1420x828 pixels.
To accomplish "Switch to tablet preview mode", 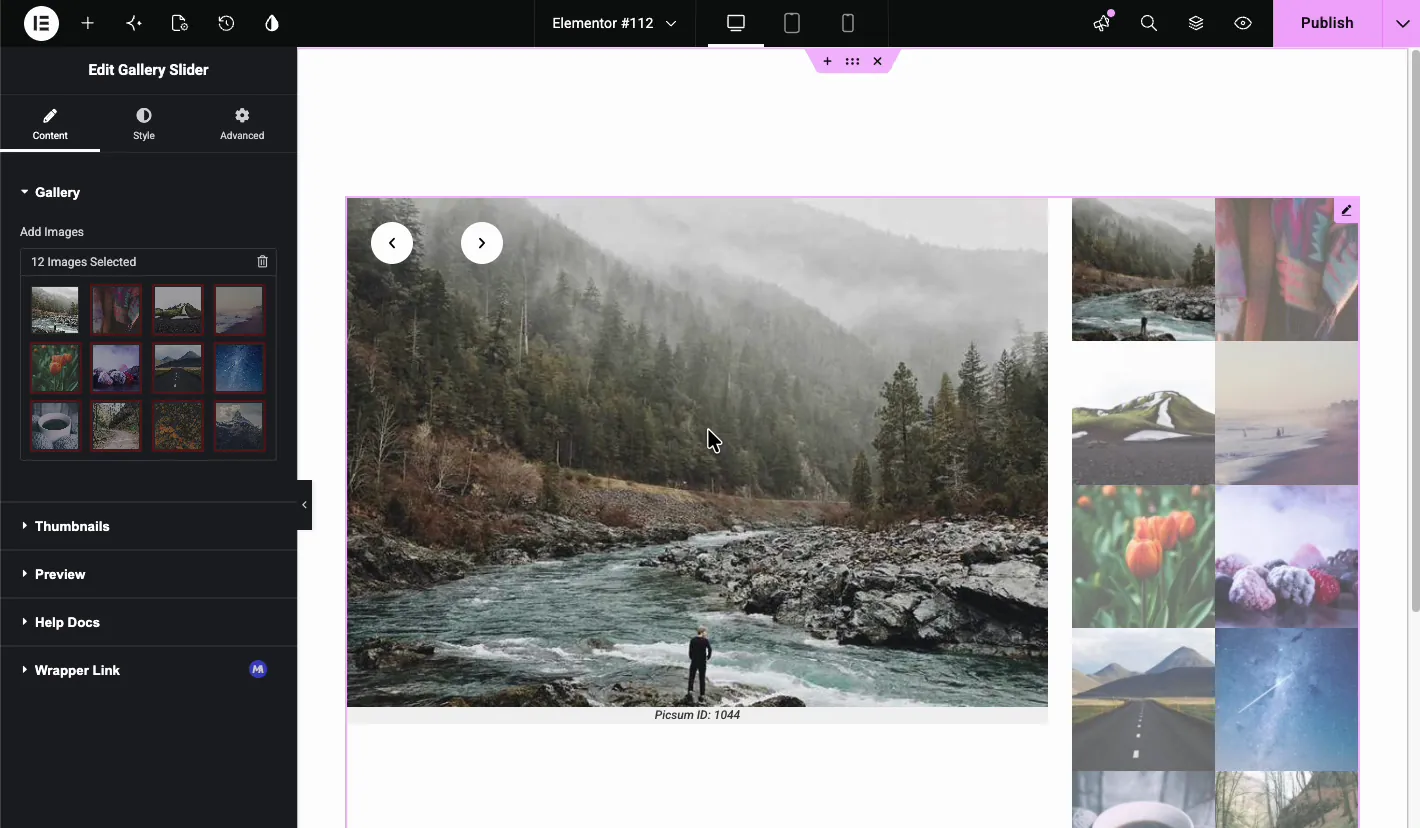I will click(792, 23).
